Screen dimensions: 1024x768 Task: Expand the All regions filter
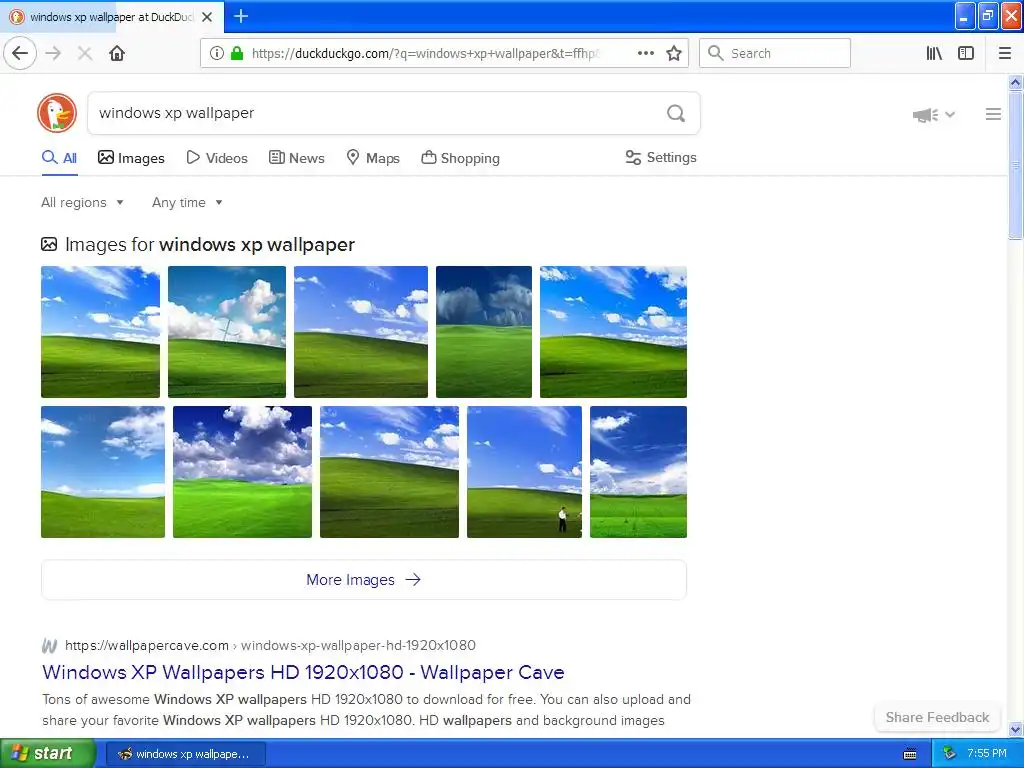pyautogui.click(x=82, y=202)
